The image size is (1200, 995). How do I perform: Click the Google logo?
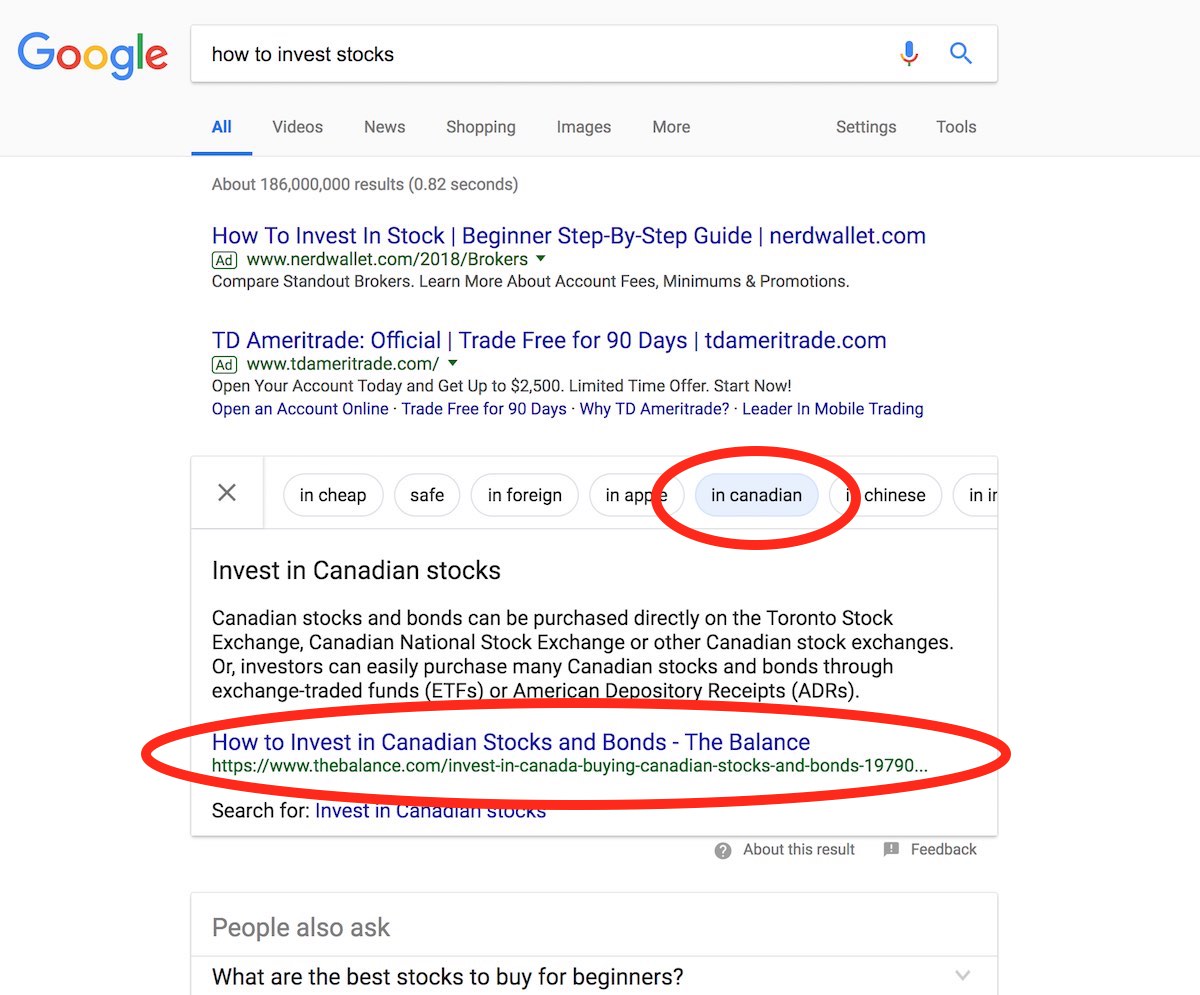point(92,55)
